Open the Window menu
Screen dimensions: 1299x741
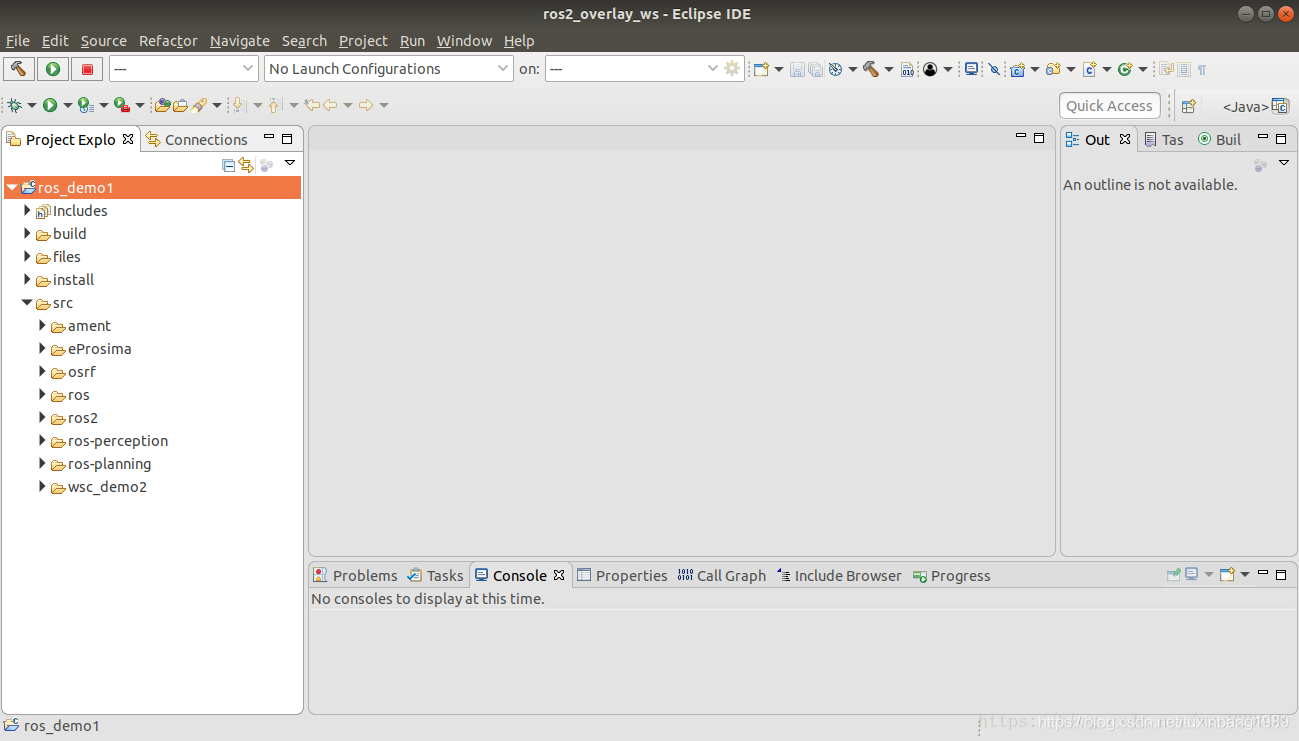click(x=464, y=41)
